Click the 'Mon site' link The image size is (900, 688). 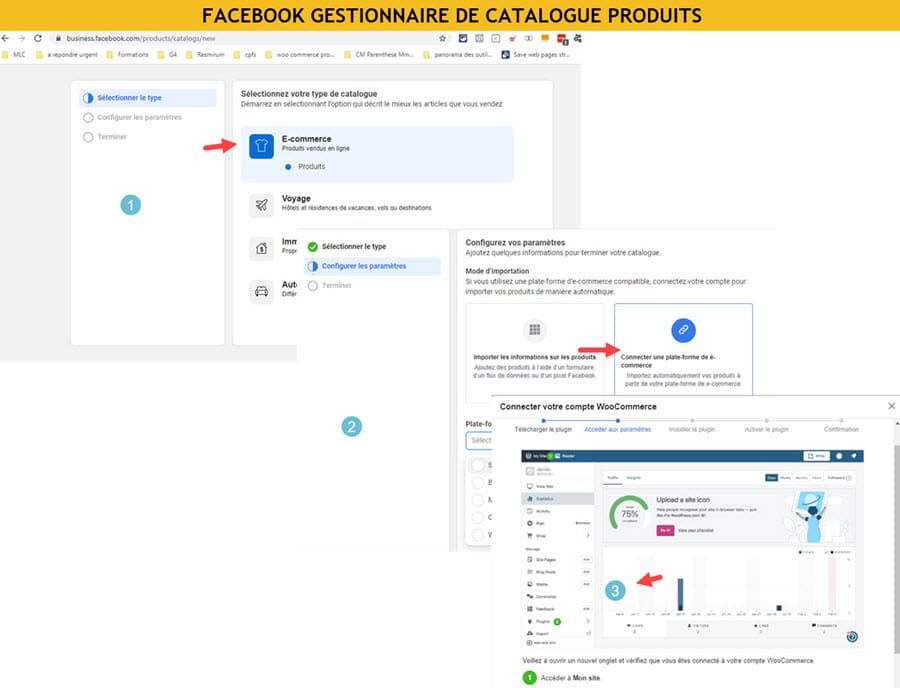(586, 678)
